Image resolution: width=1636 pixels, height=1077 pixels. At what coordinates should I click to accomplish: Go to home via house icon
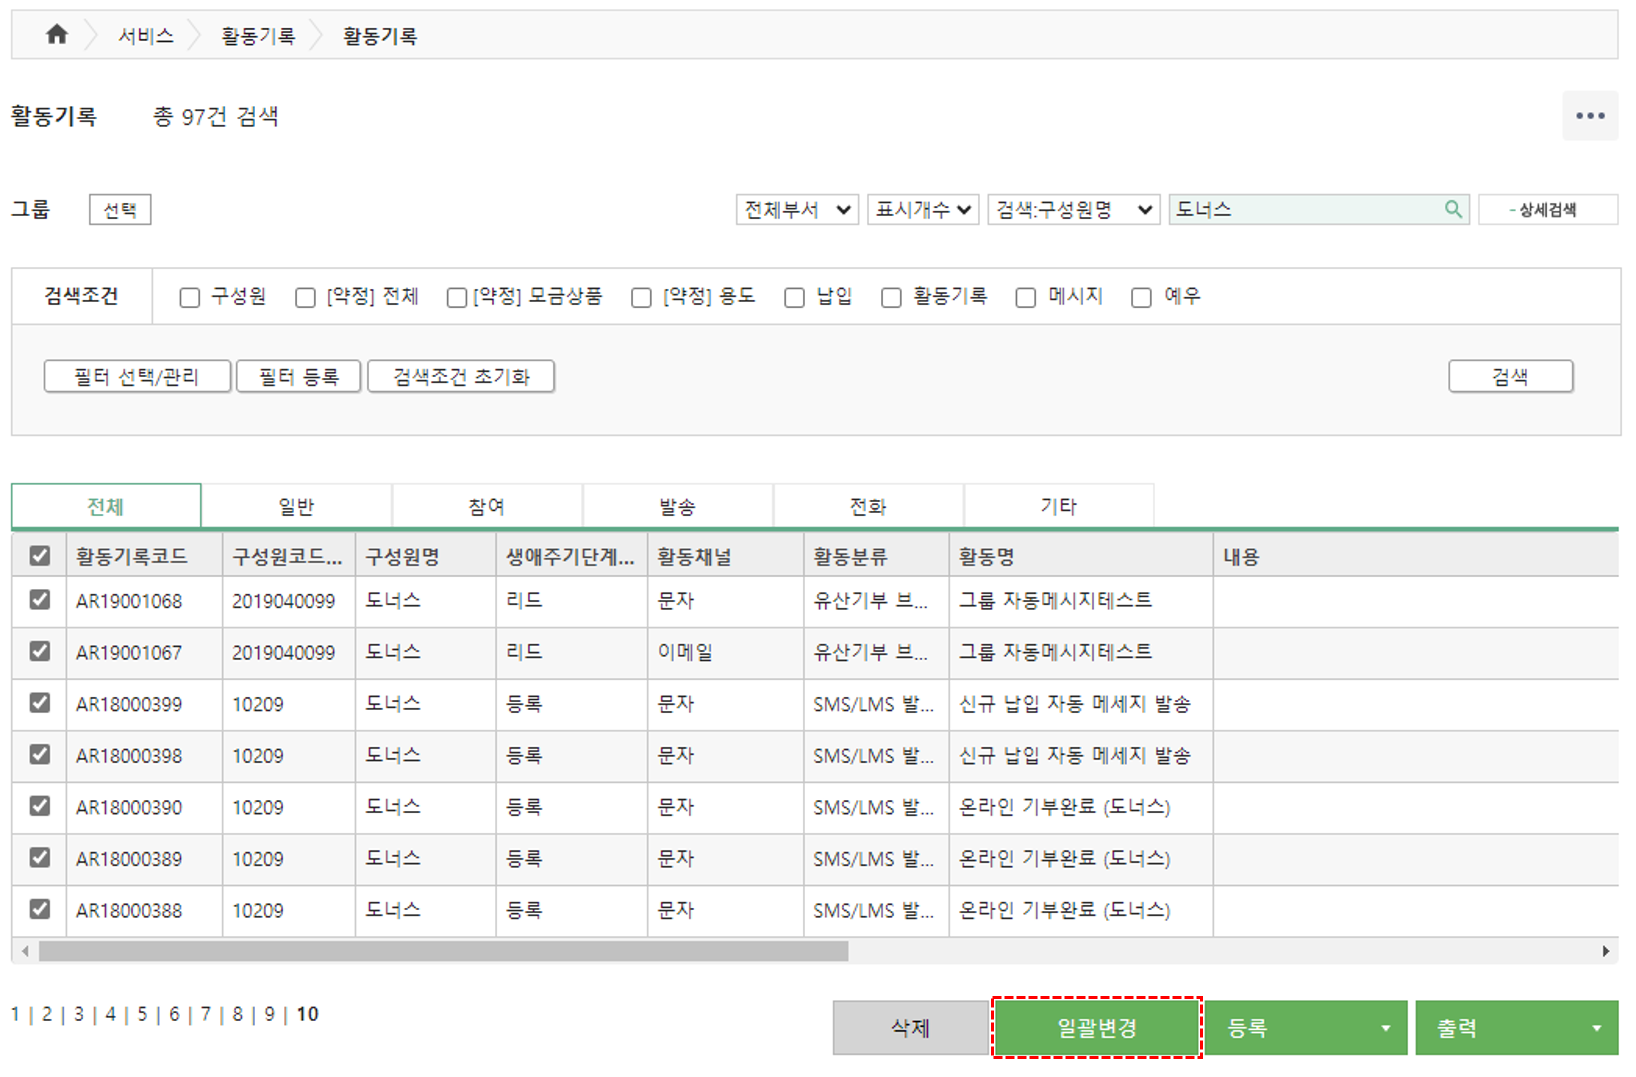point(57,35)
